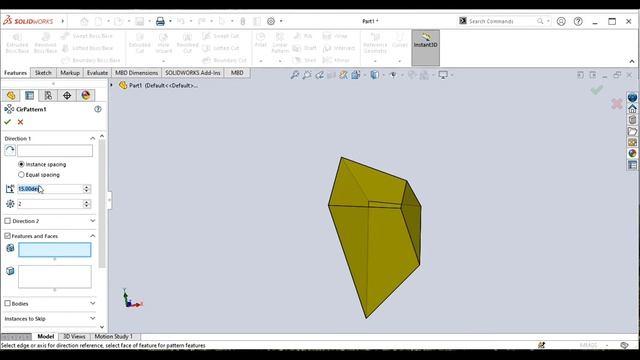Open the Help question mark in title bar
Image resolution: width=640 pixels, height=360 pixels.
pyautogui.click(x=578, y=21)
